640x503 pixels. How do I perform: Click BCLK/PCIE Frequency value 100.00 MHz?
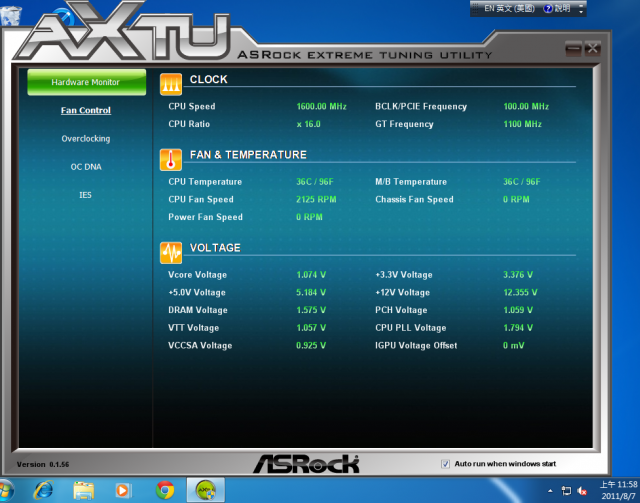pos(526,107)
